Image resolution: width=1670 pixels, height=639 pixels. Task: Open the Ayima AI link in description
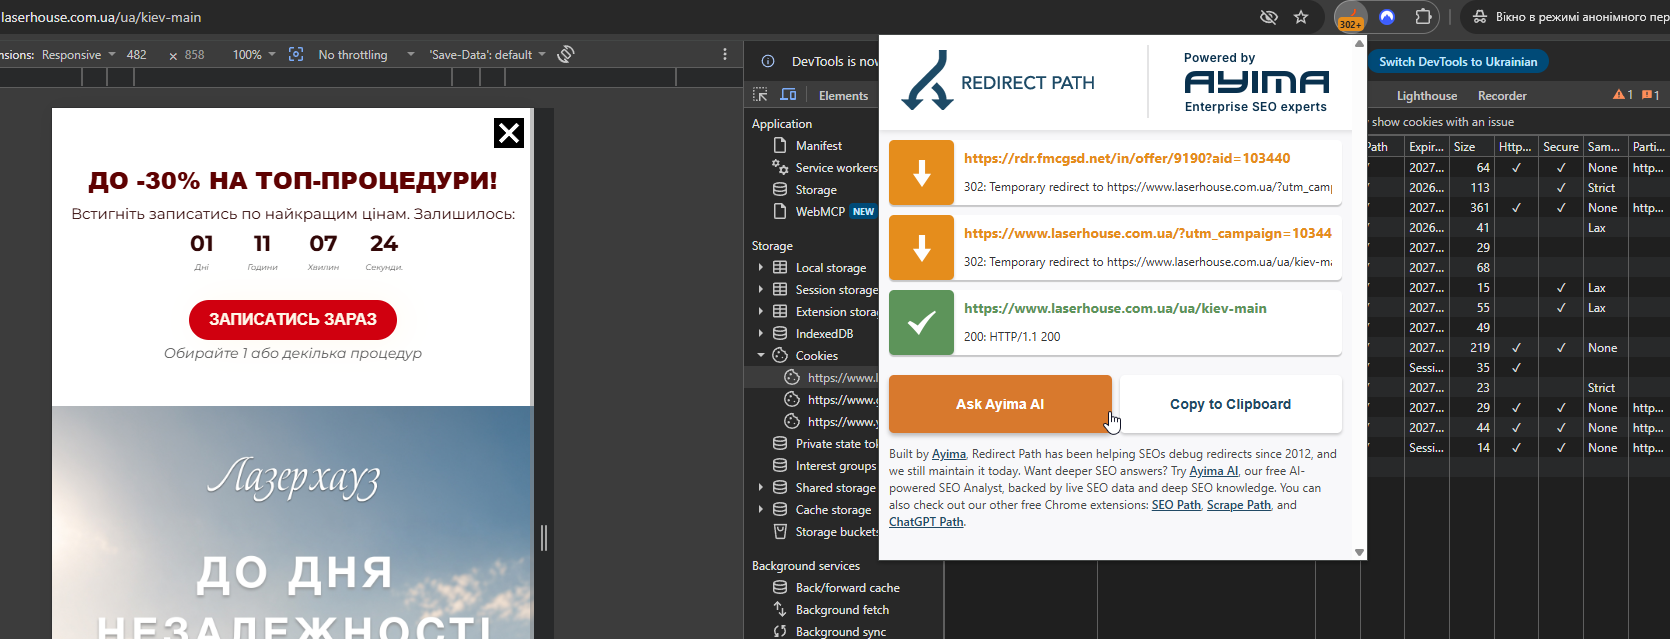click(1213, 471)
